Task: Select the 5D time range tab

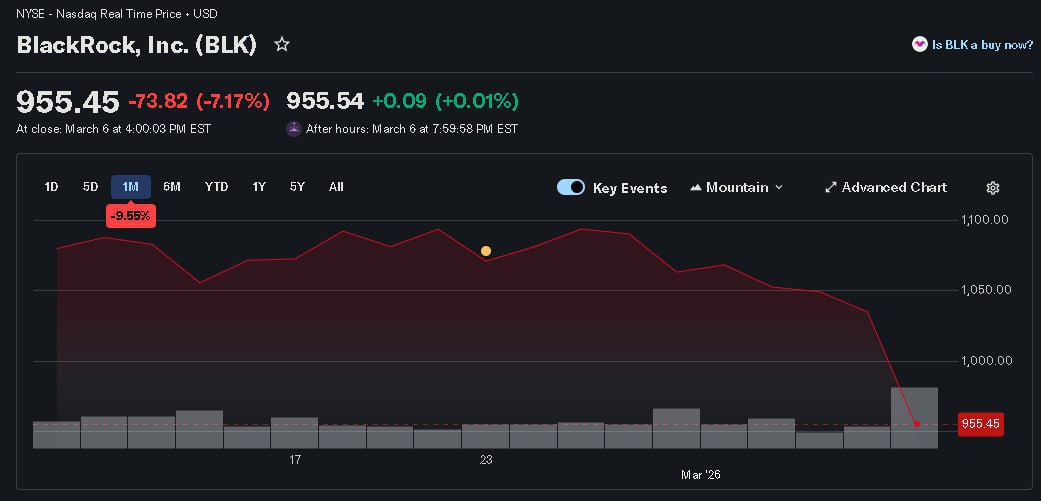Action: pyautogui.click(x=90, y=187)
